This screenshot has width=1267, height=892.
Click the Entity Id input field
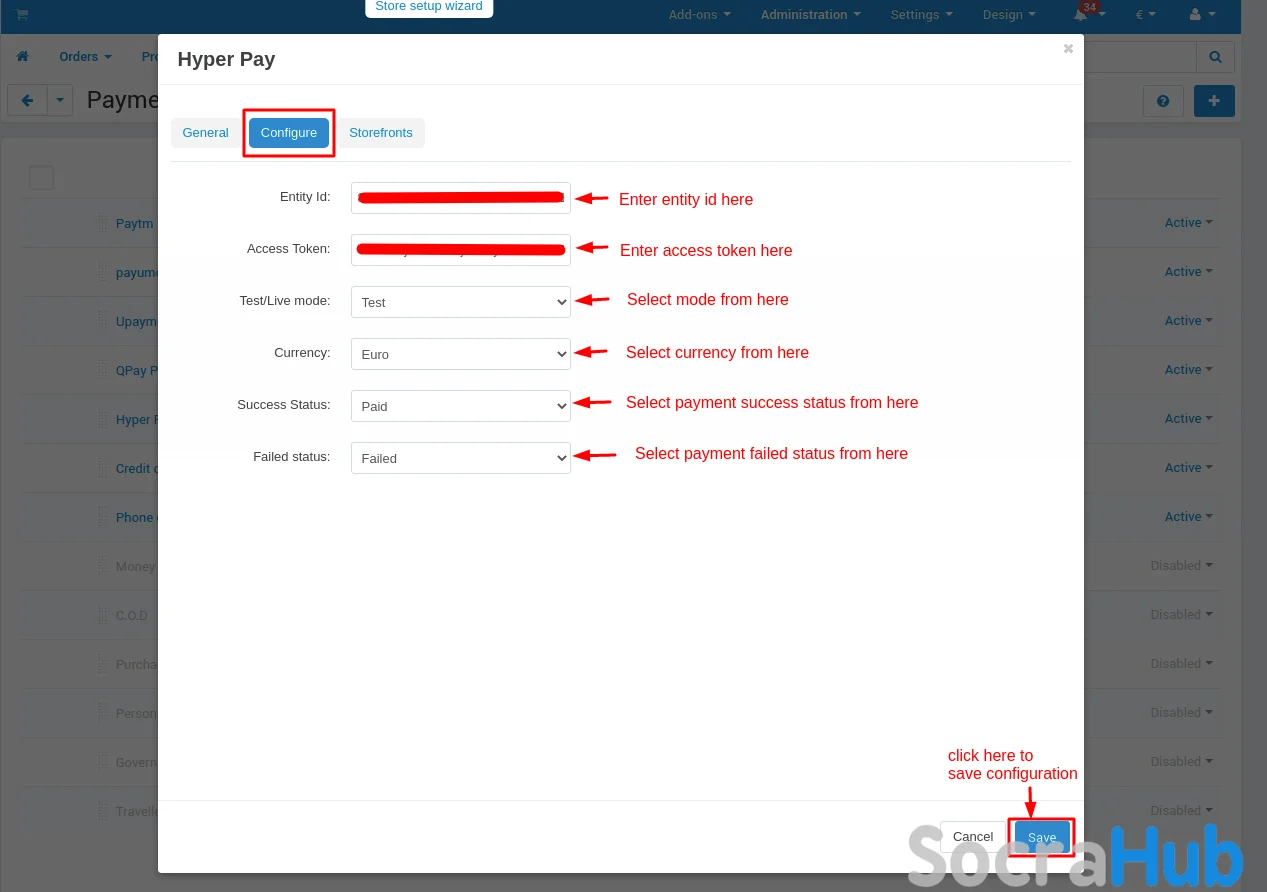pos(461,198)
